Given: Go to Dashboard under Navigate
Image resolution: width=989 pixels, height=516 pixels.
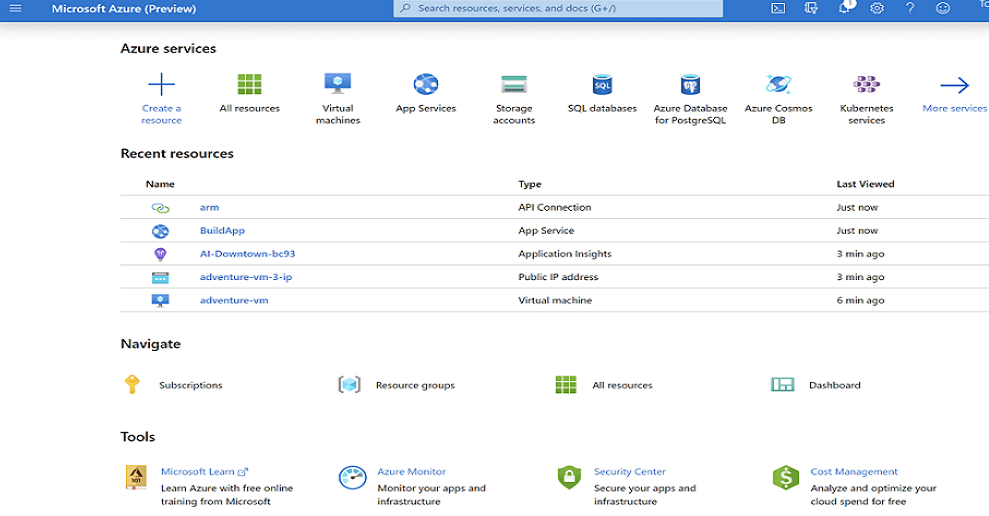Looking at the screenshot, I should tap(834, 385).
